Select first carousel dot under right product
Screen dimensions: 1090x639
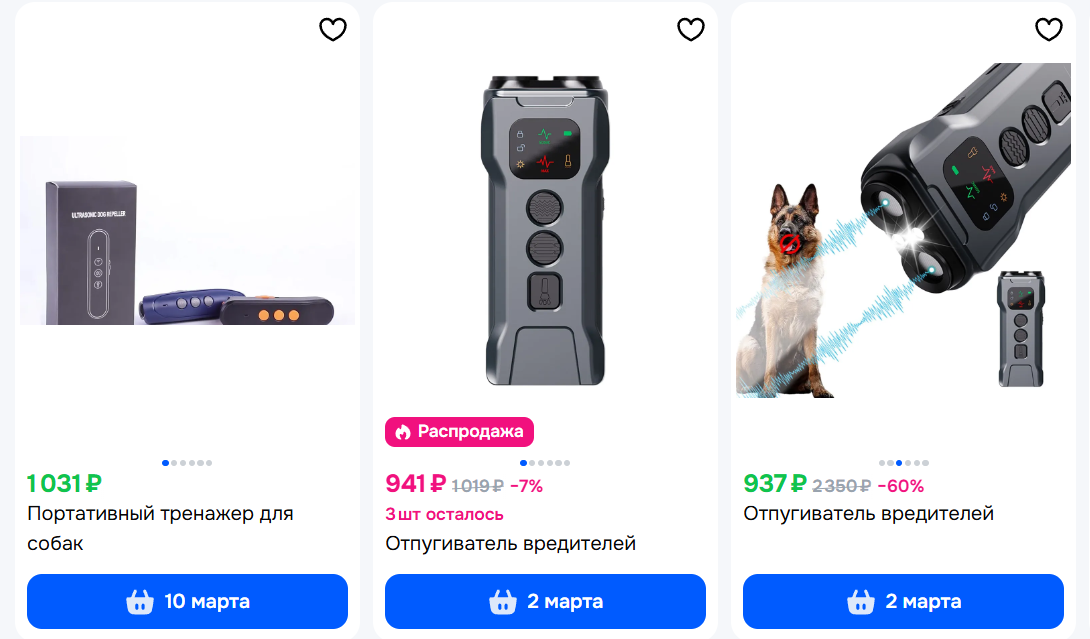click(x=881, y=463)
